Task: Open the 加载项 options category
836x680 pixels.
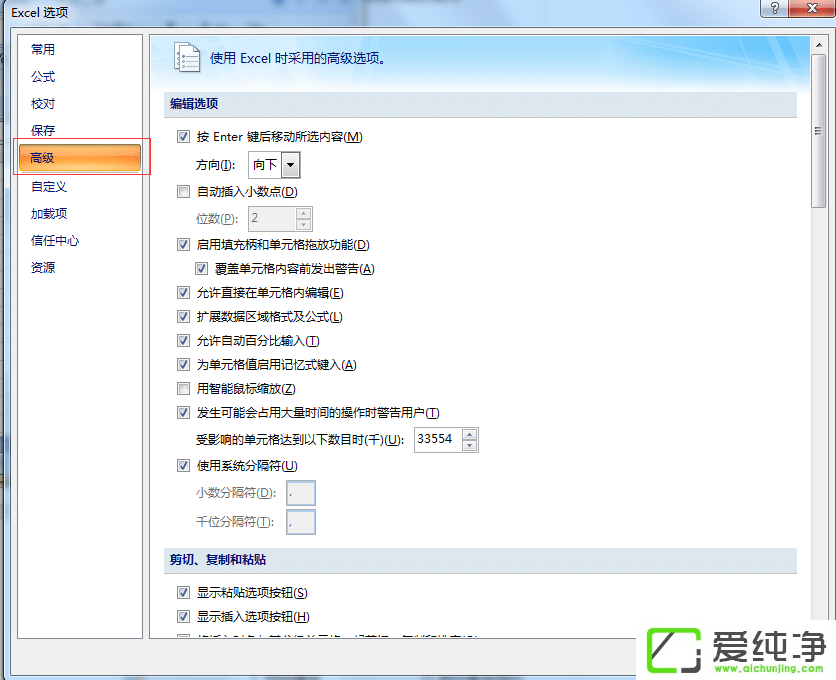Action: click(x=49, y=214)
